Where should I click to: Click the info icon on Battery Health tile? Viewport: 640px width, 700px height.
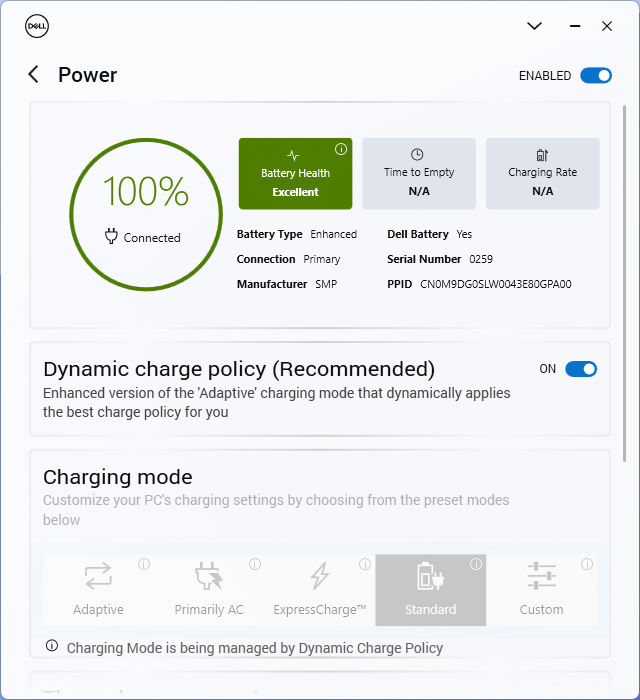[x=341, y=149]
